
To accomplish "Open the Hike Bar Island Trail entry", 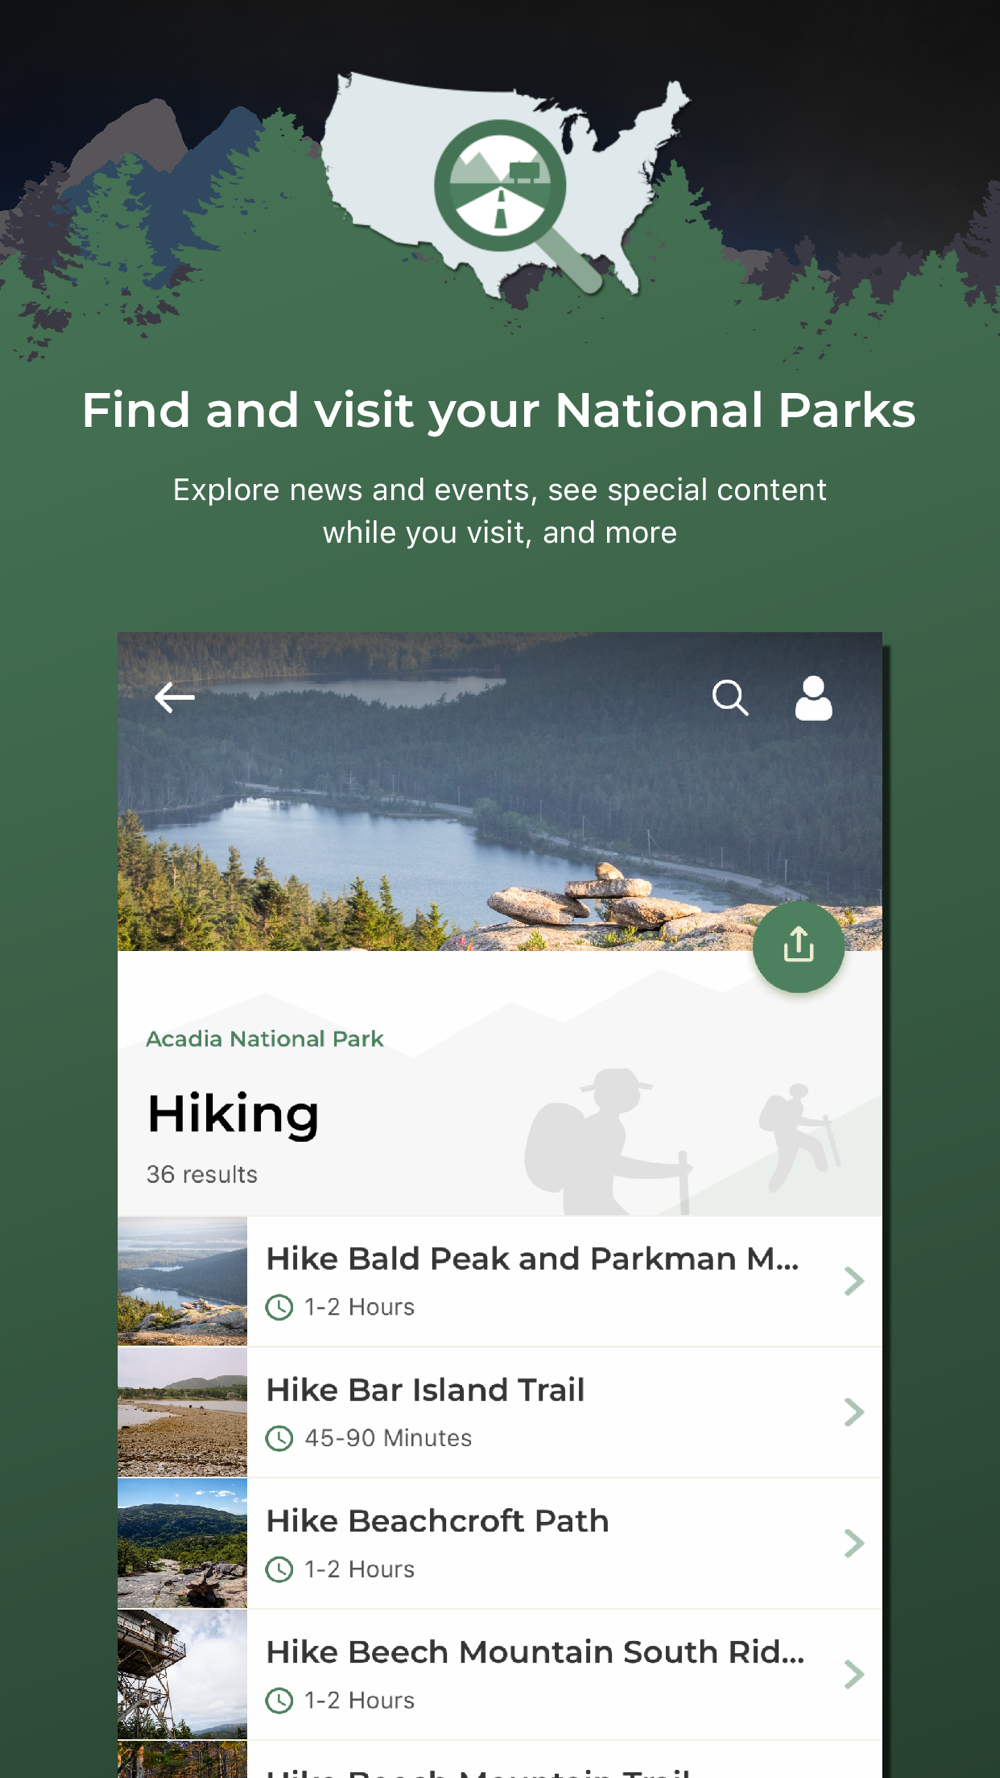I will 500,1412.
